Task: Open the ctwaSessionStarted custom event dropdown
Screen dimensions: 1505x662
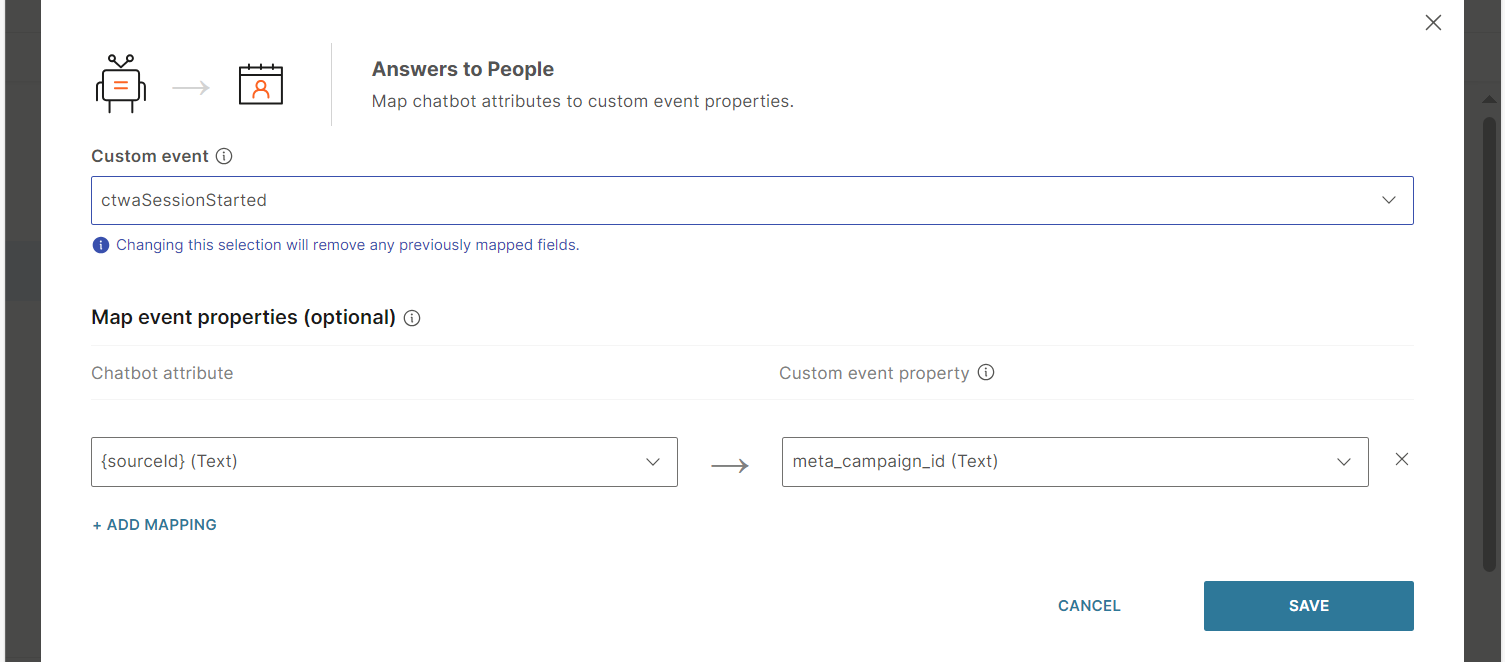Action: tap(752, 200)
